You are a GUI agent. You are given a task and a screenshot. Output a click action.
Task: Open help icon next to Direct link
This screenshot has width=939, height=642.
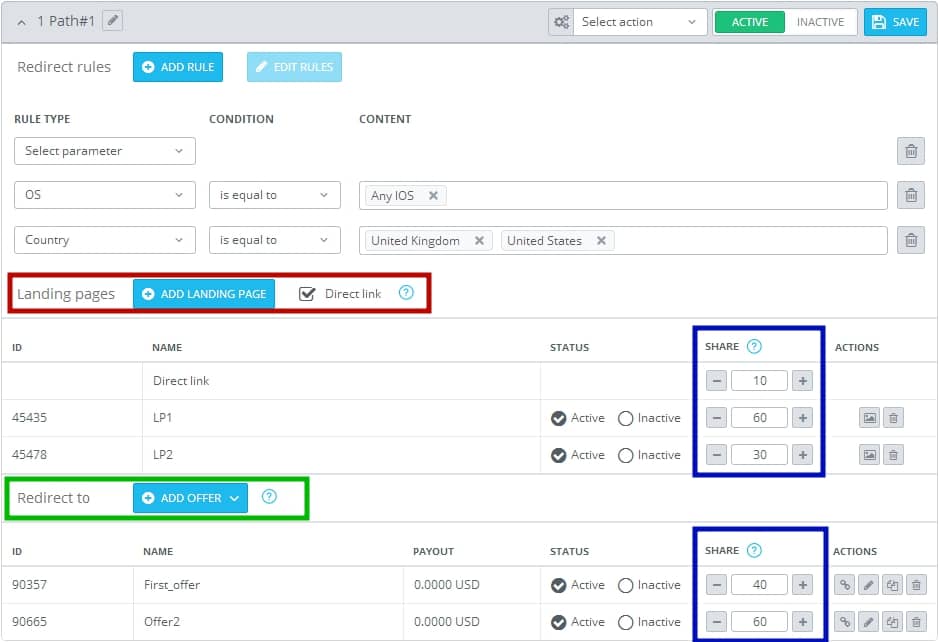pos(406,292)
